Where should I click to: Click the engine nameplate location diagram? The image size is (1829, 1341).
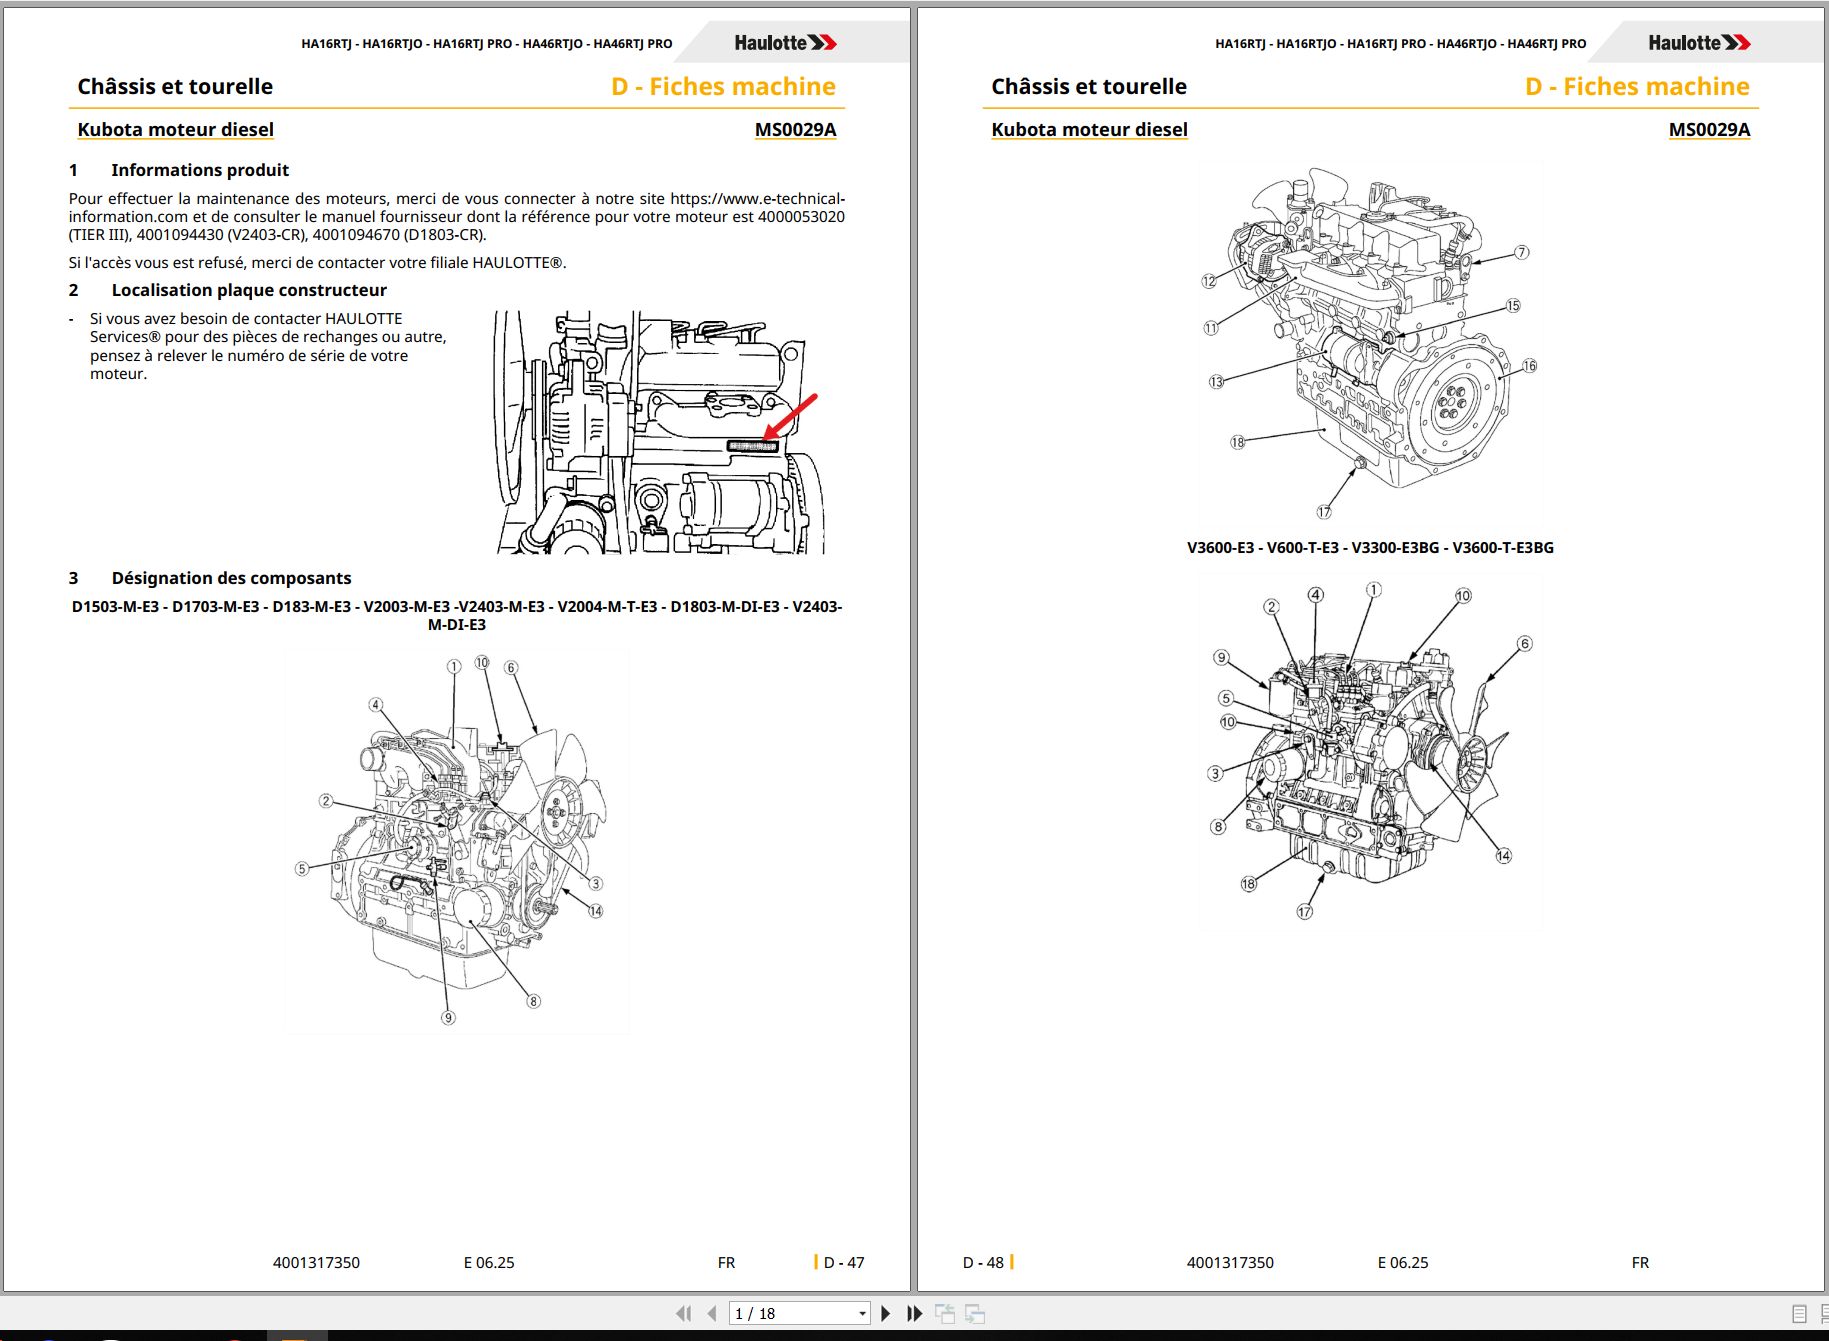click(x=661, y=432)
